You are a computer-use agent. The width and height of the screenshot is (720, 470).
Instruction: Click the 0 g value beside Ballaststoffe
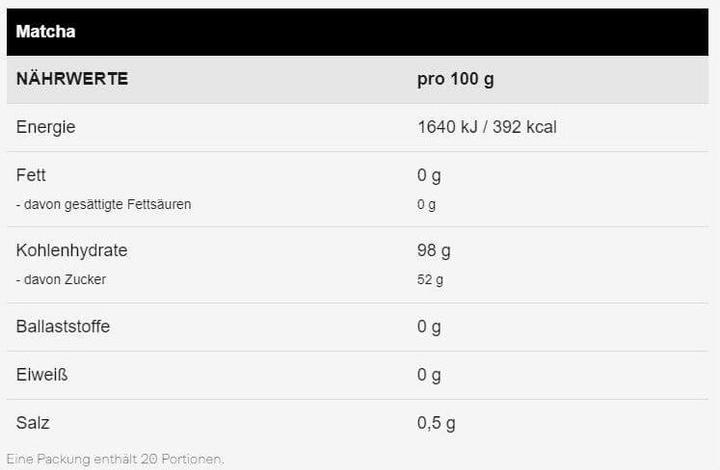tap(429, 326)
